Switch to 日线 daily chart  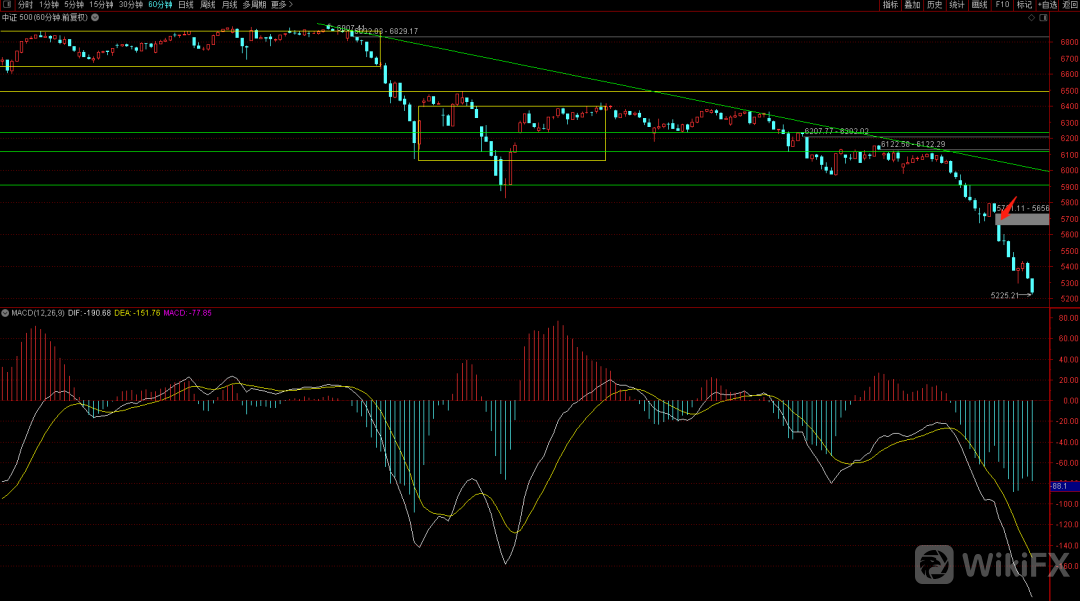(186, 5)
